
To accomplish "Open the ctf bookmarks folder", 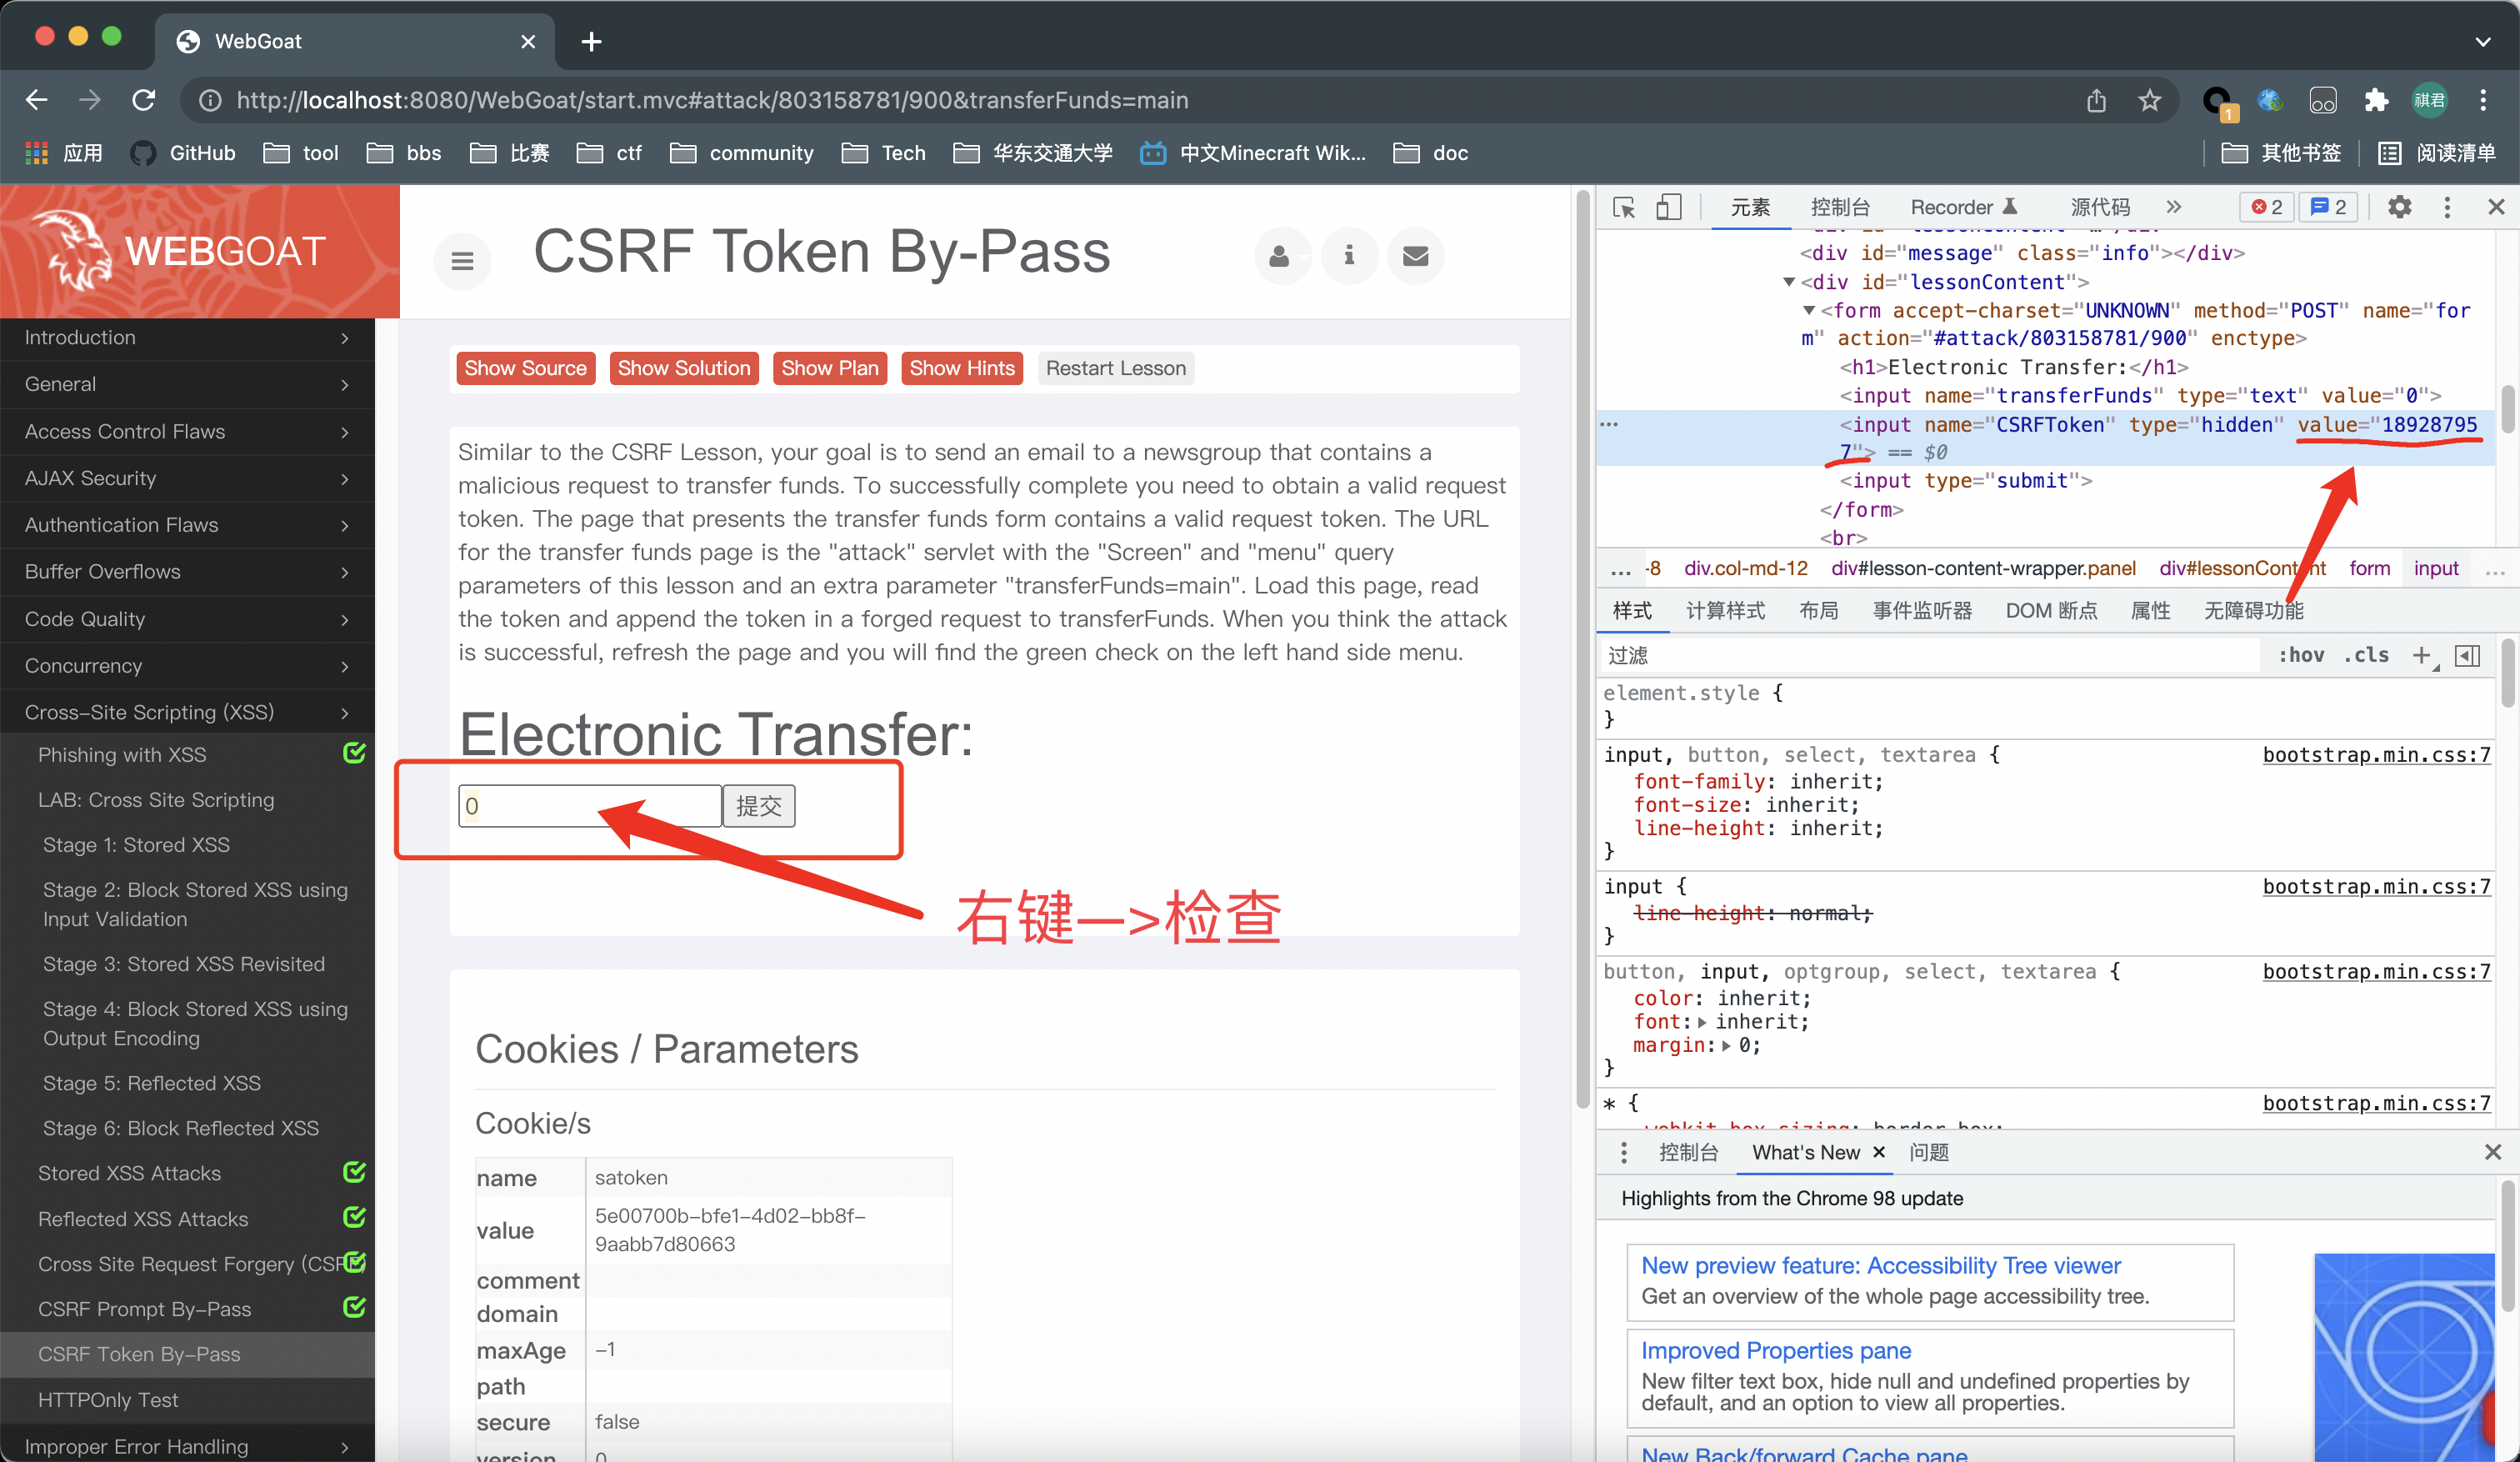I will (x=610, y=153).
